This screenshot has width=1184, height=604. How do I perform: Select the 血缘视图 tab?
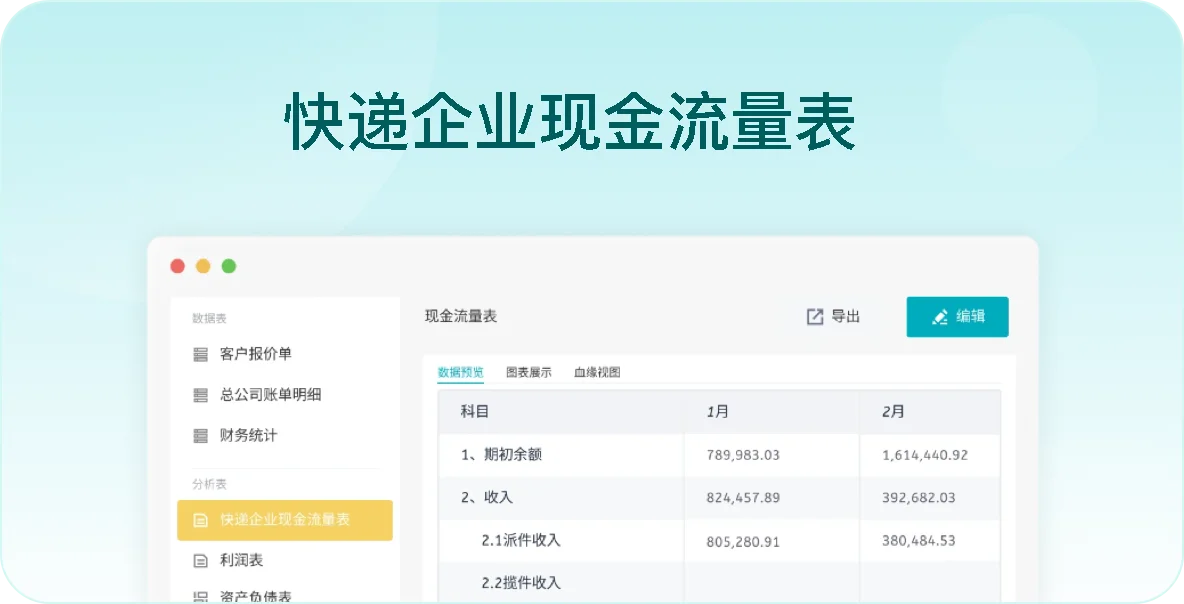[597, 372]
